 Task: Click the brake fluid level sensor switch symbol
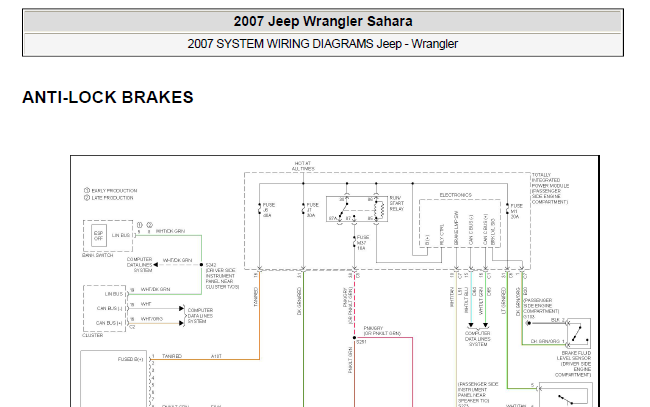coord(580,333)
